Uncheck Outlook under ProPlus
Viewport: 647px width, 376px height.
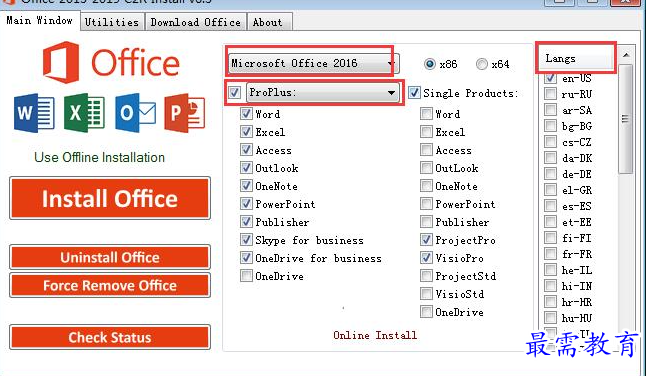pos(246,168)
